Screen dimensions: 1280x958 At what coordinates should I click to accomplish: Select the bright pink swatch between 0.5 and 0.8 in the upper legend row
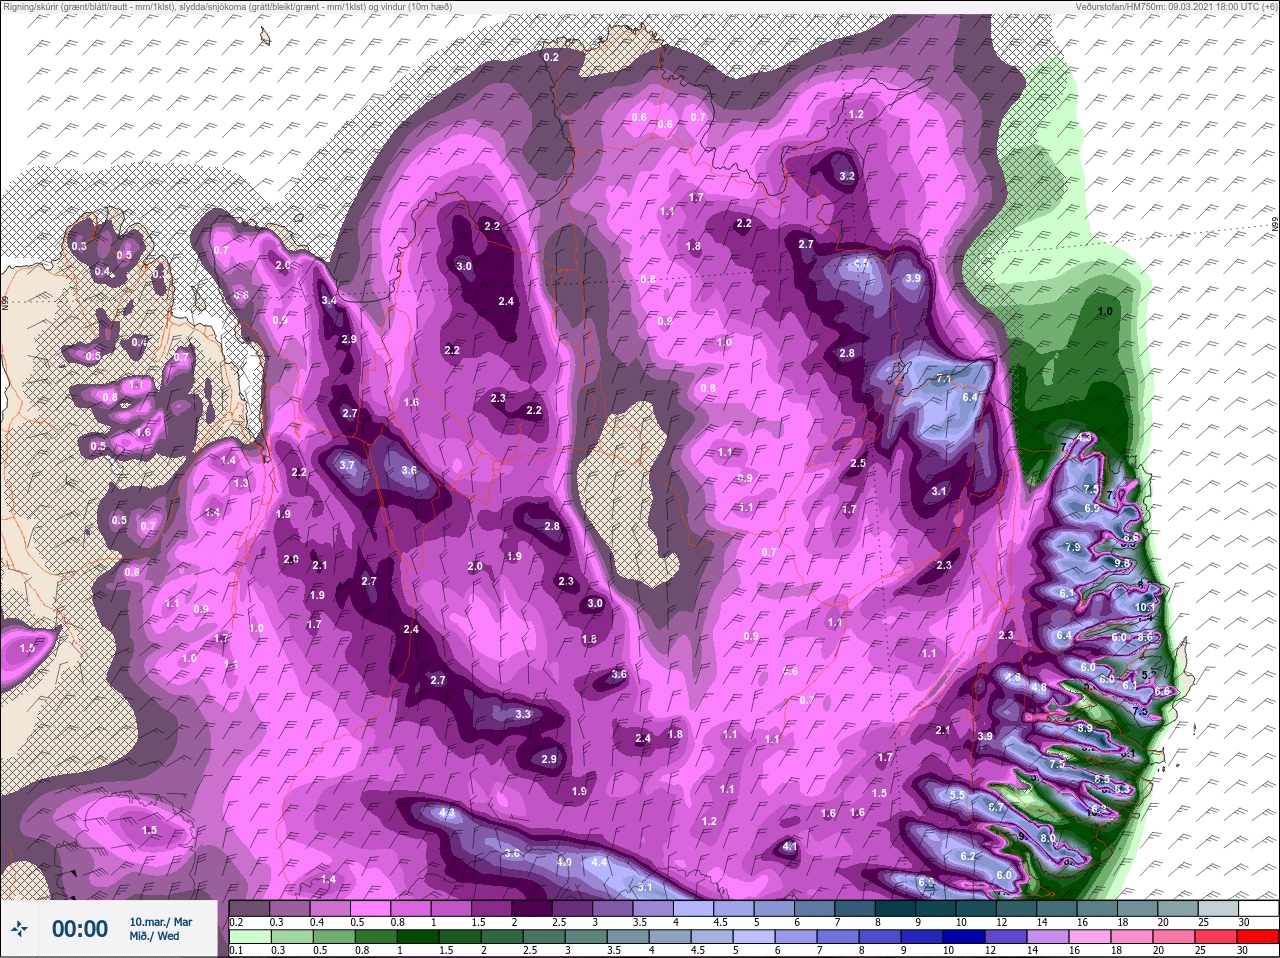coord(372,909)
